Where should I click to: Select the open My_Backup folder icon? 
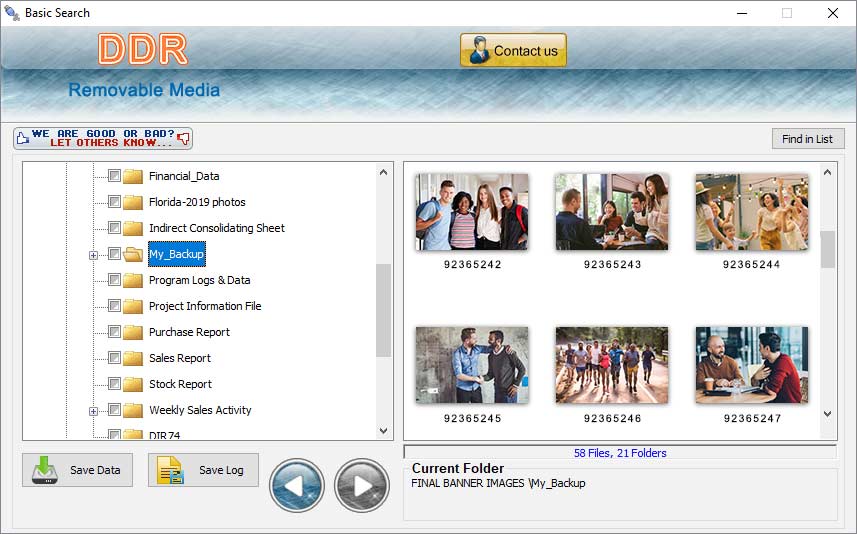(133, 254)
